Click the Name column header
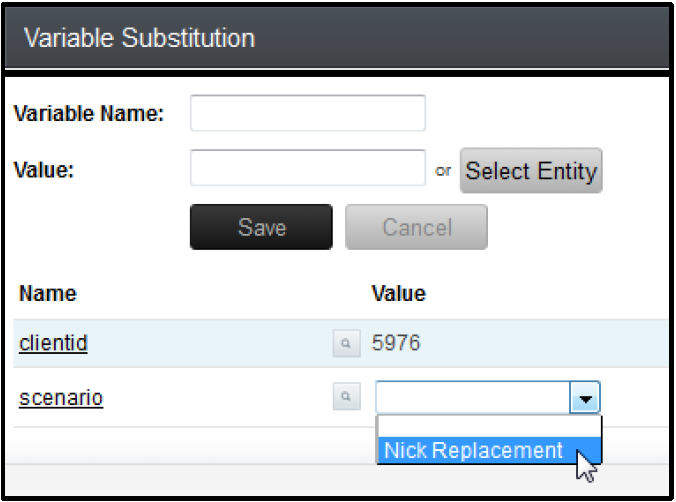 48,294
